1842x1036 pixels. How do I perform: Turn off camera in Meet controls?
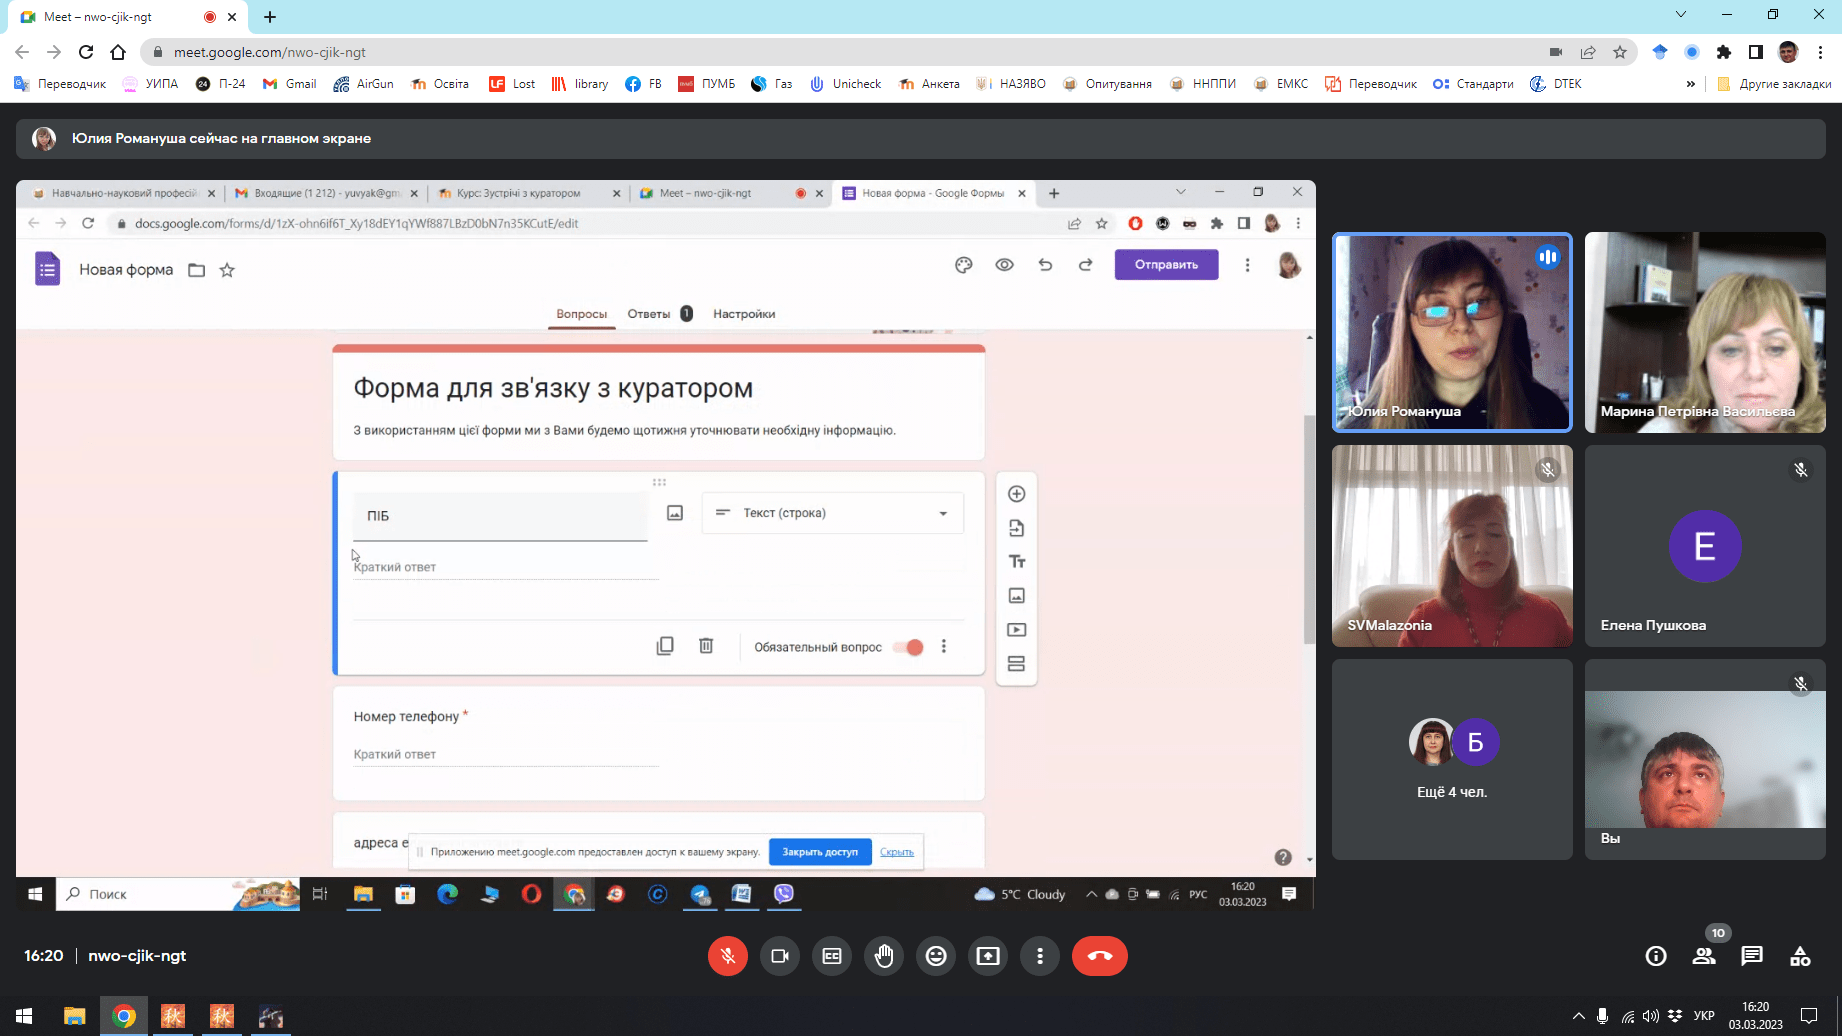pyautogui.click(x=780, y=956)
